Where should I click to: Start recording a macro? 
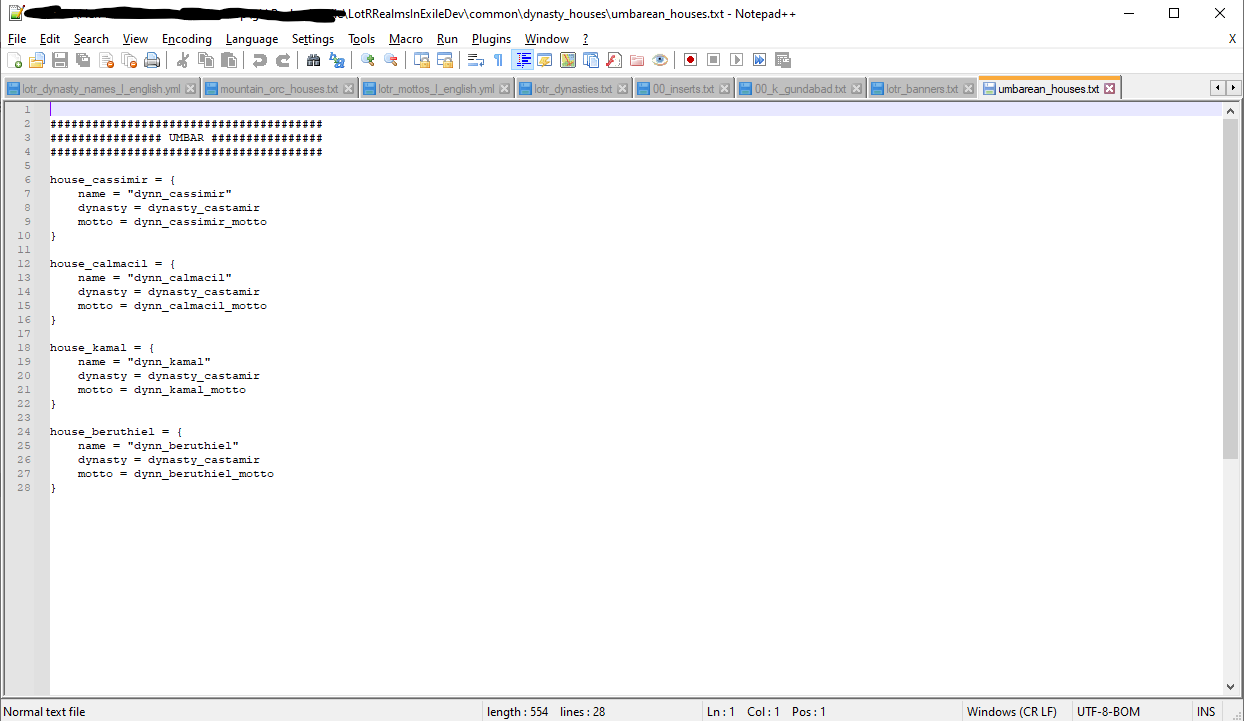[691, 60]
